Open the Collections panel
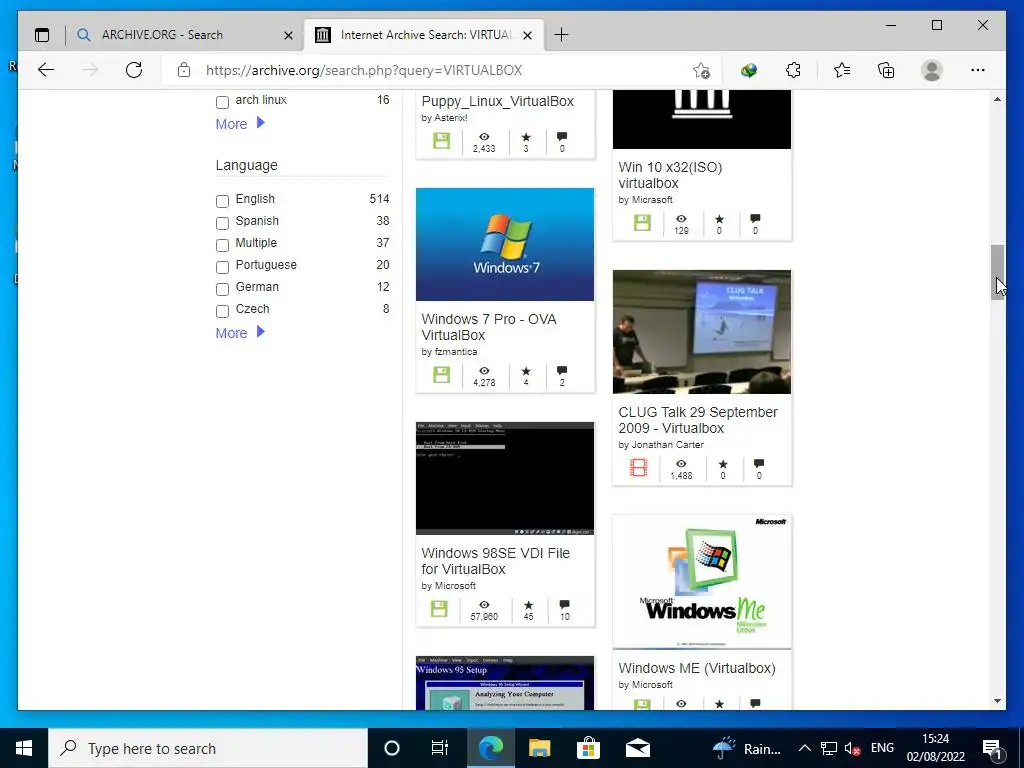Image resolution: width=1024 pixels, height=768 pixels. pyautogui.click(x=886, y=70)
